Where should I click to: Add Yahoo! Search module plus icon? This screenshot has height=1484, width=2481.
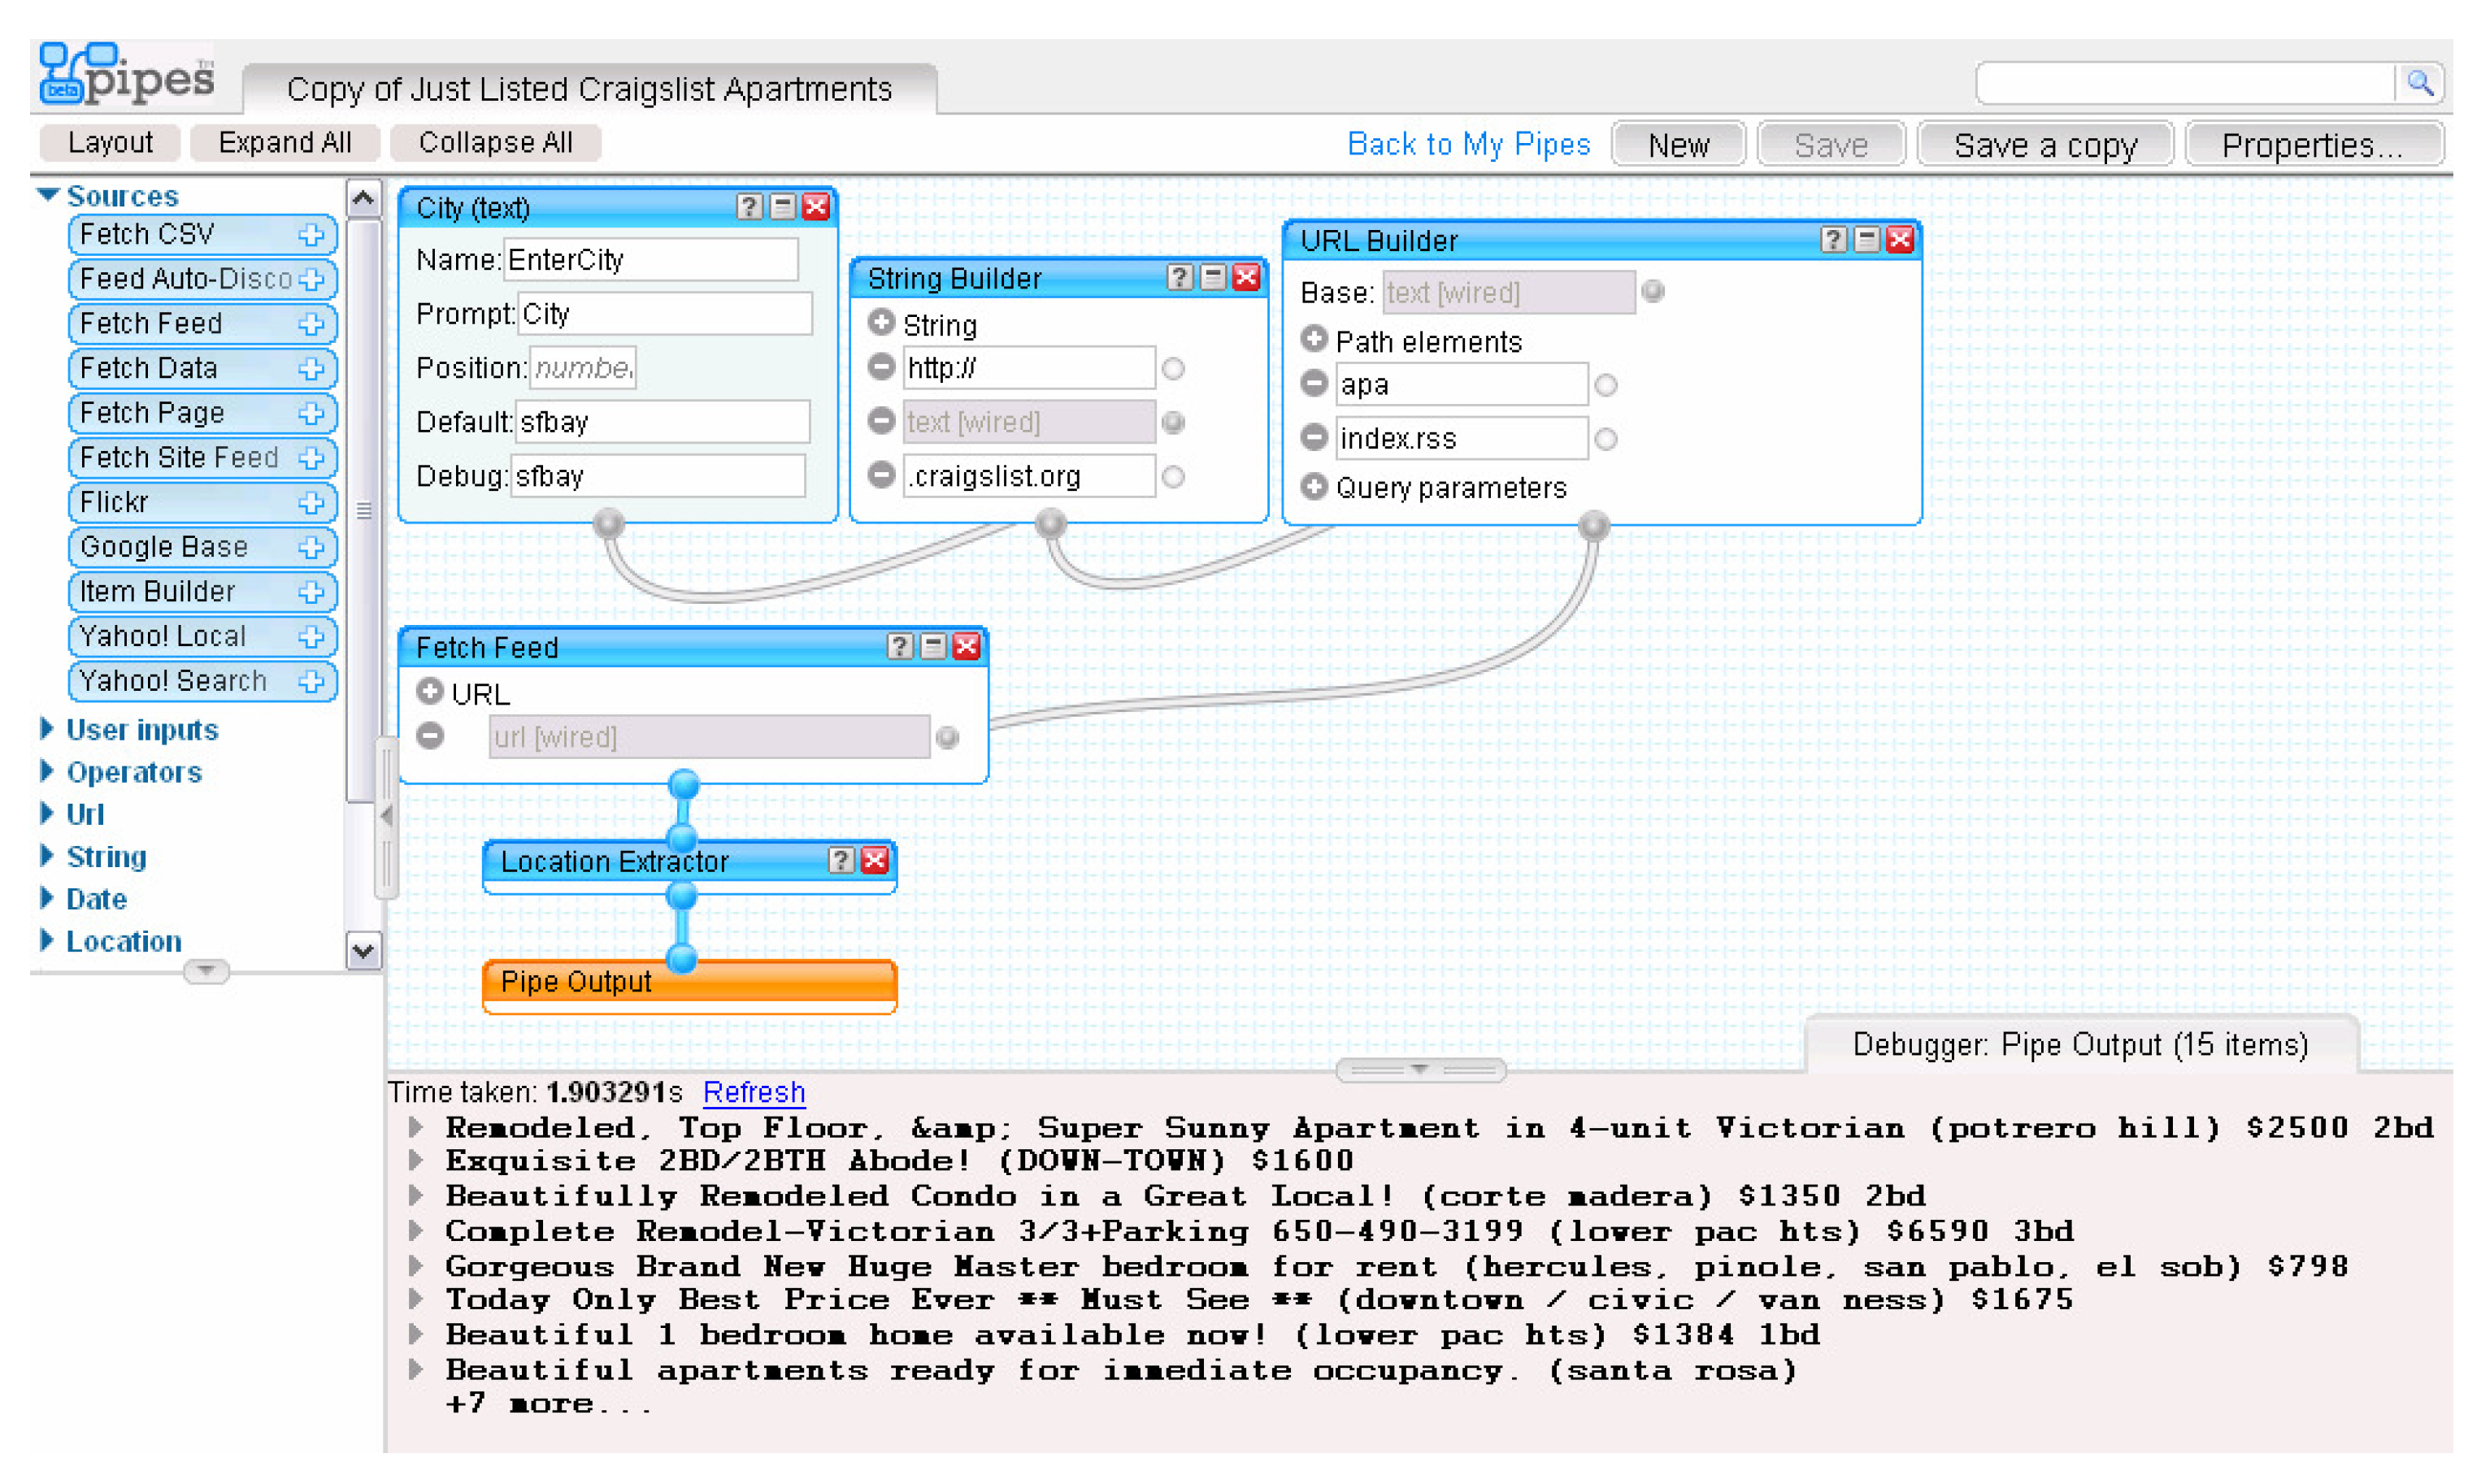pos(311,681)
